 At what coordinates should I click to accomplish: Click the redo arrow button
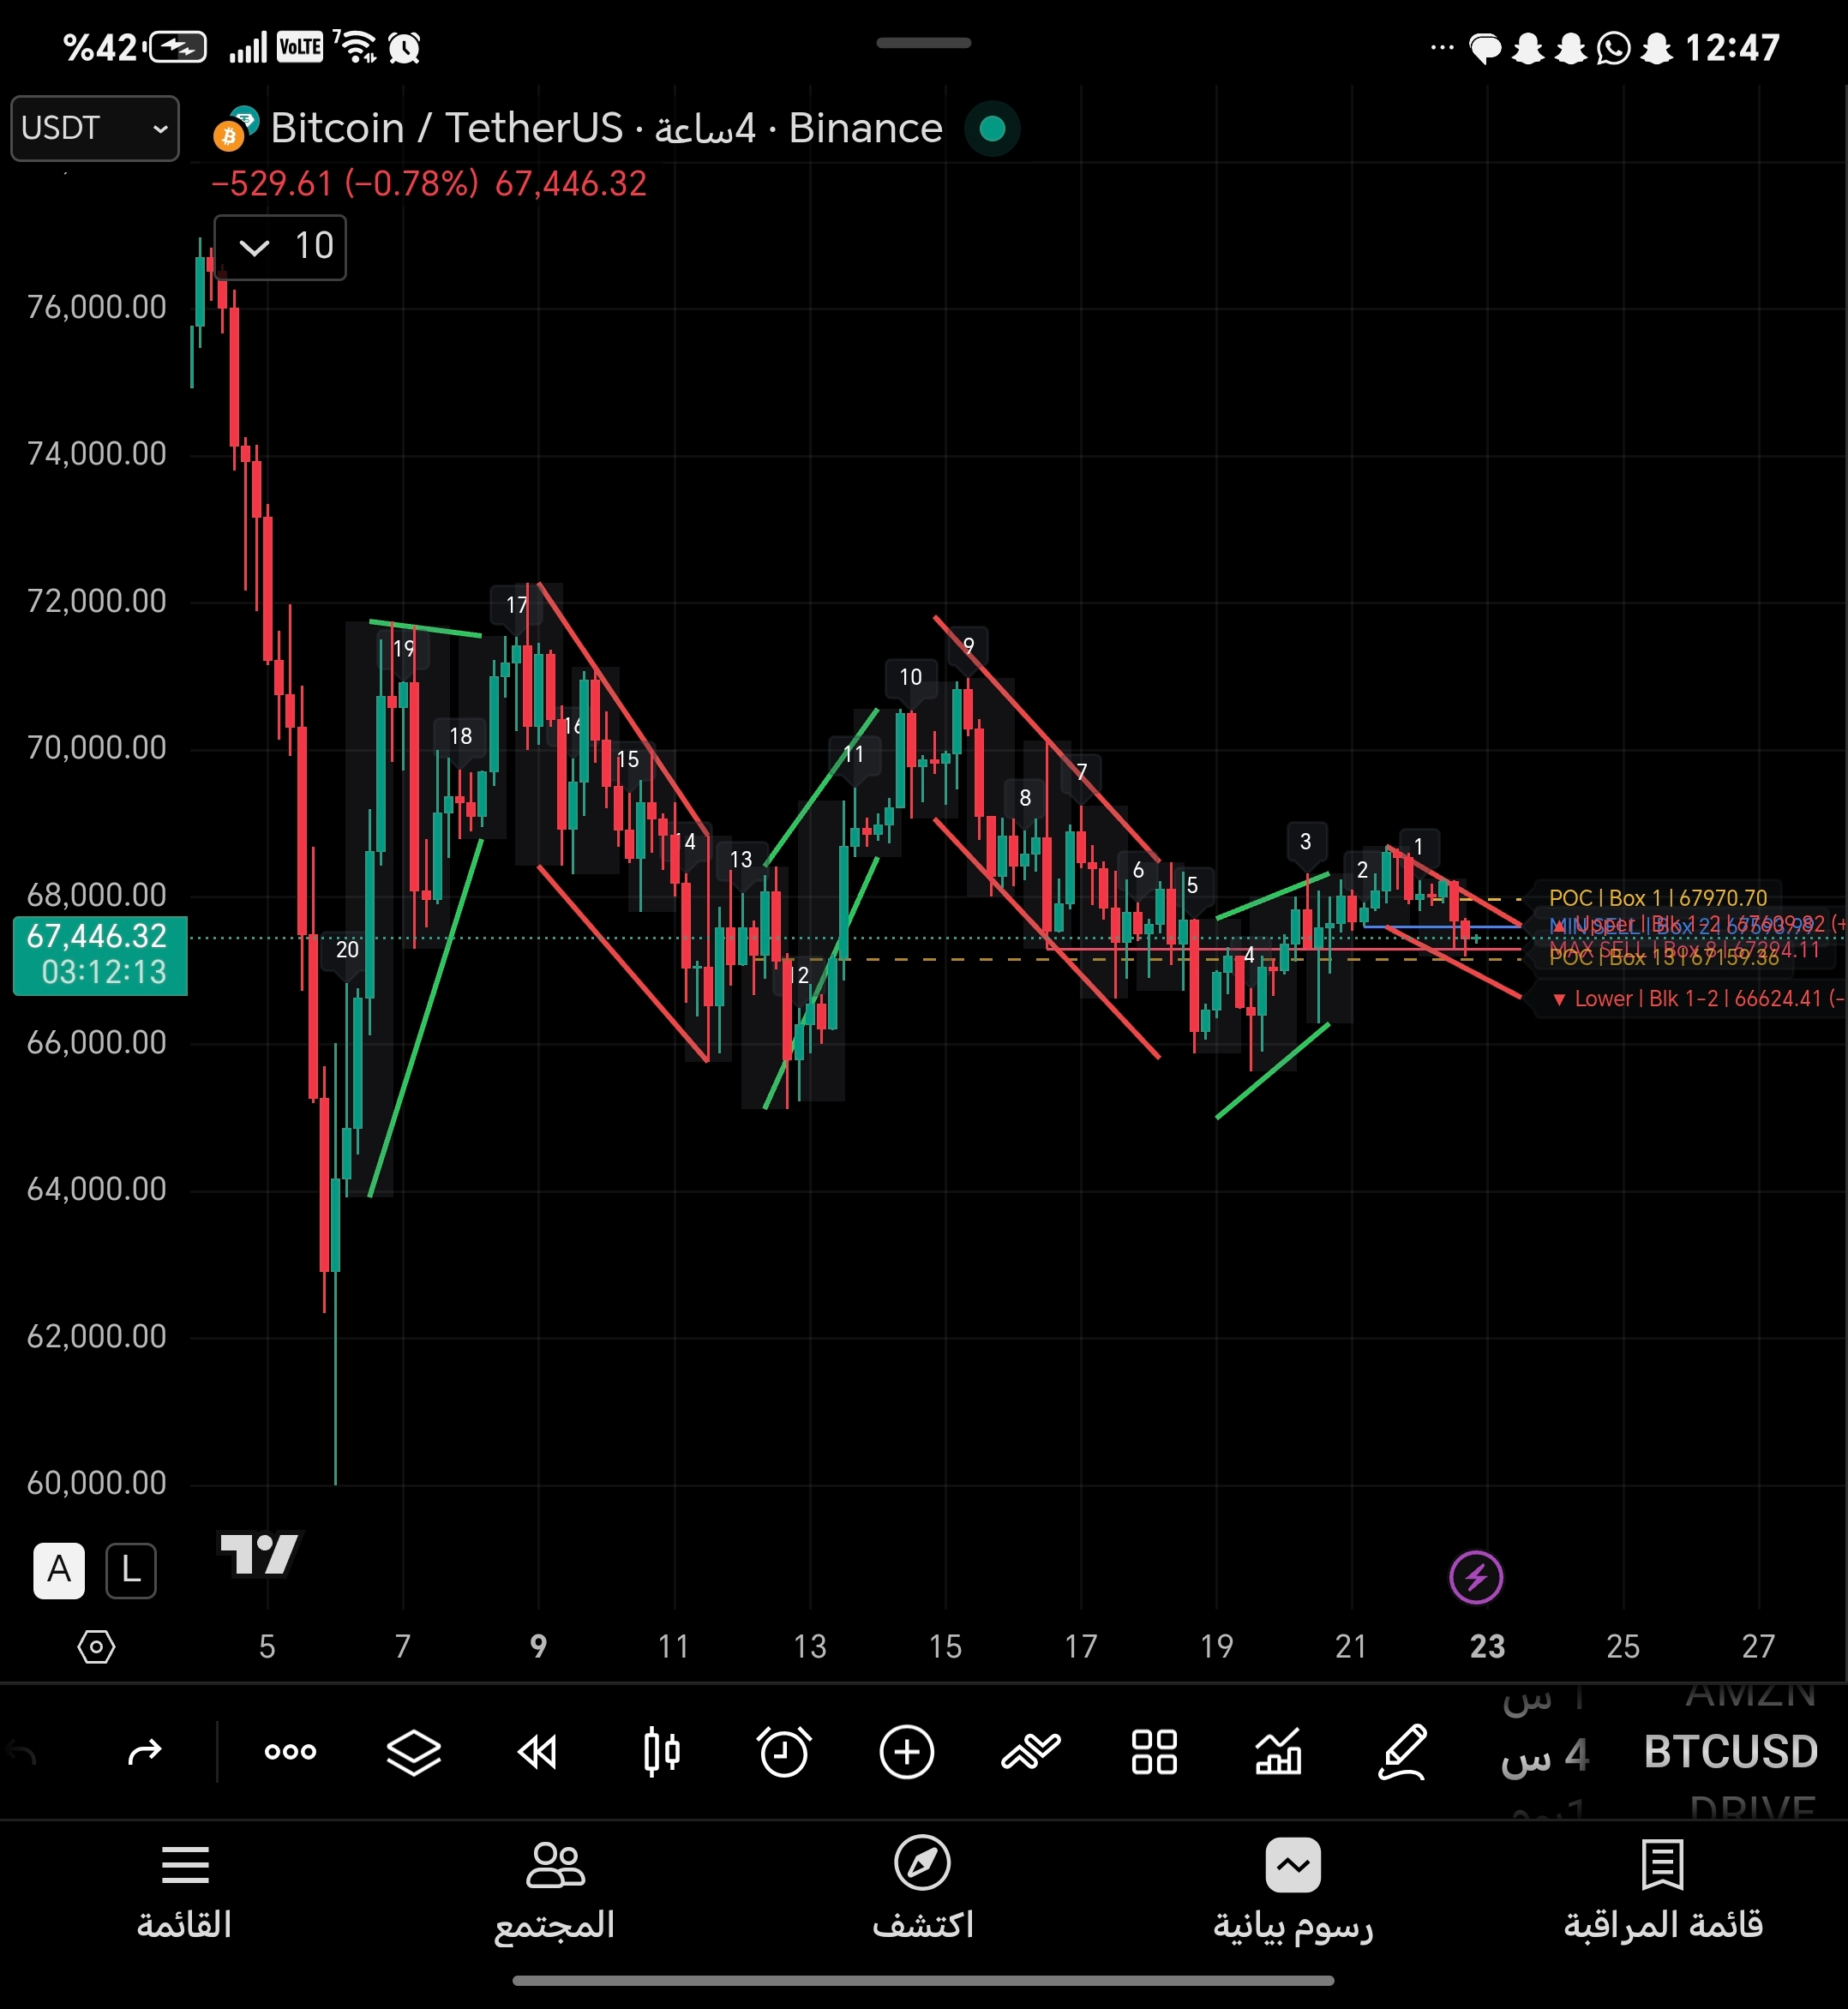point(145,1751)
